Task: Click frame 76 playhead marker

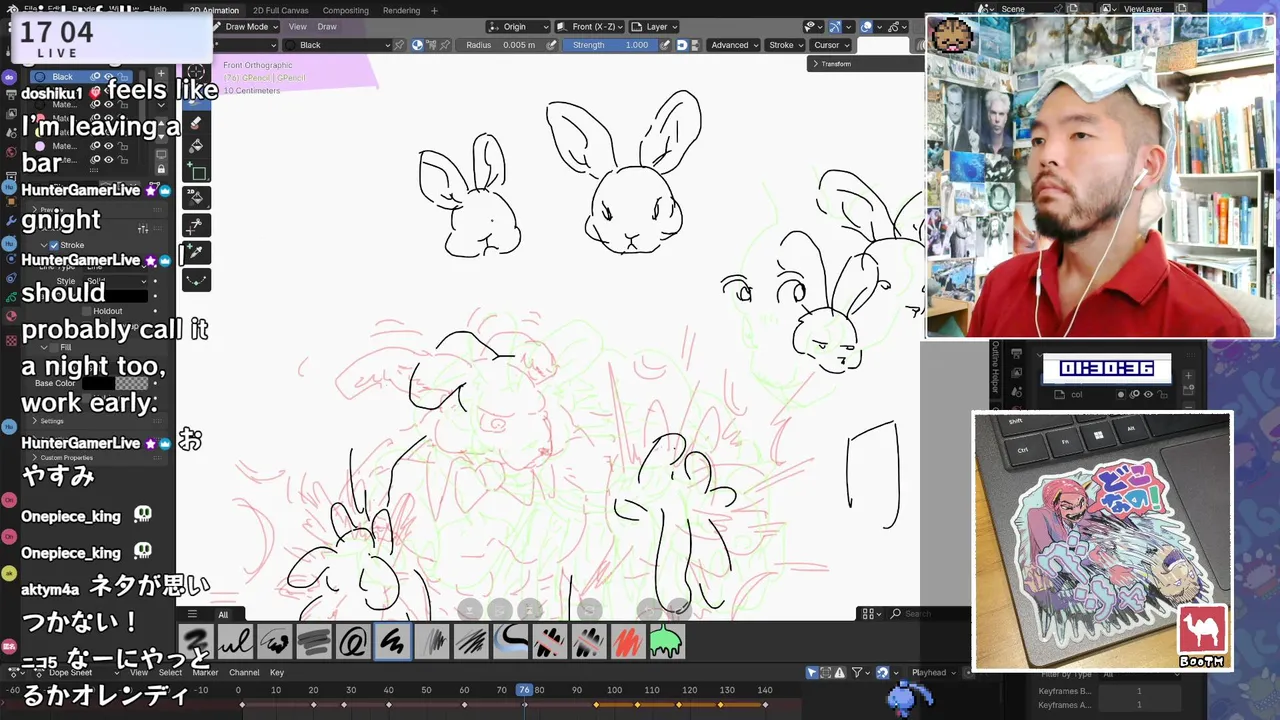Action: (524, 690)
